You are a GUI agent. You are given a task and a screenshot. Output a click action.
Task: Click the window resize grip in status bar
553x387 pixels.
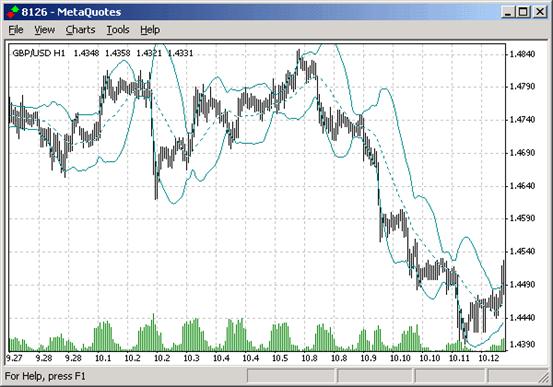544,377
